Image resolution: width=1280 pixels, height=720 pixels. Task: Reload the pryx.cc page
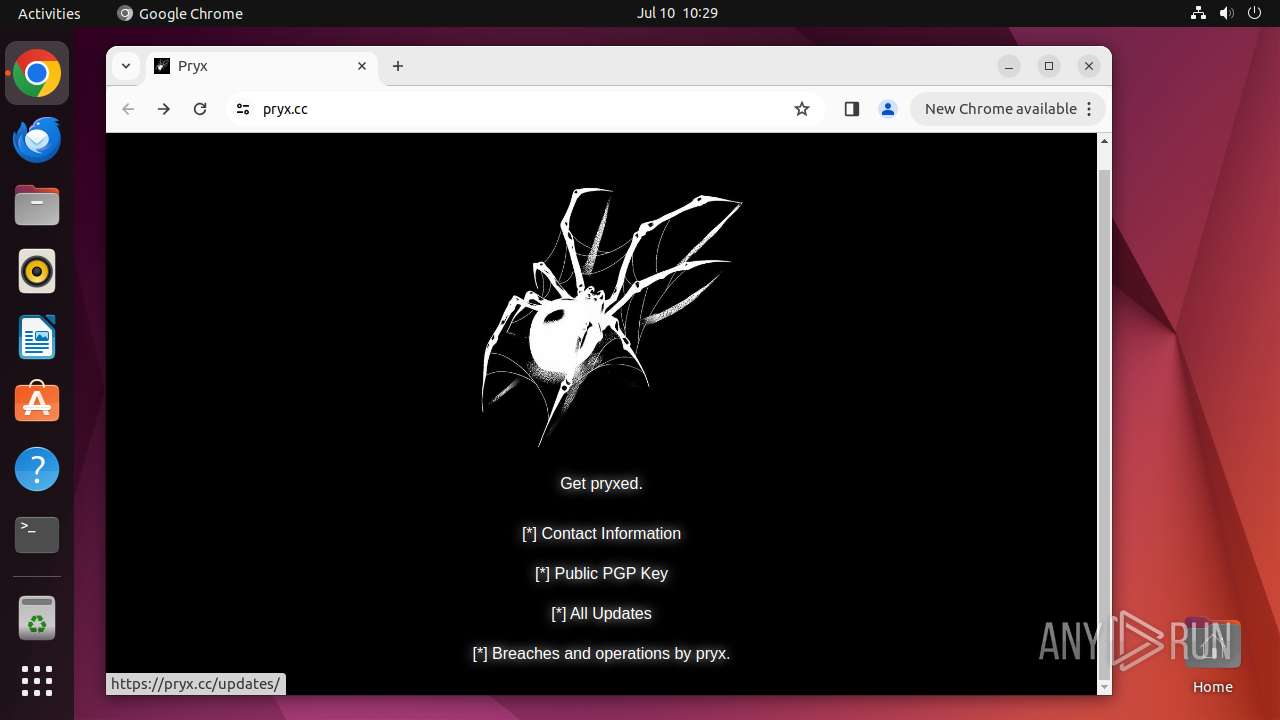coord(200,109)
